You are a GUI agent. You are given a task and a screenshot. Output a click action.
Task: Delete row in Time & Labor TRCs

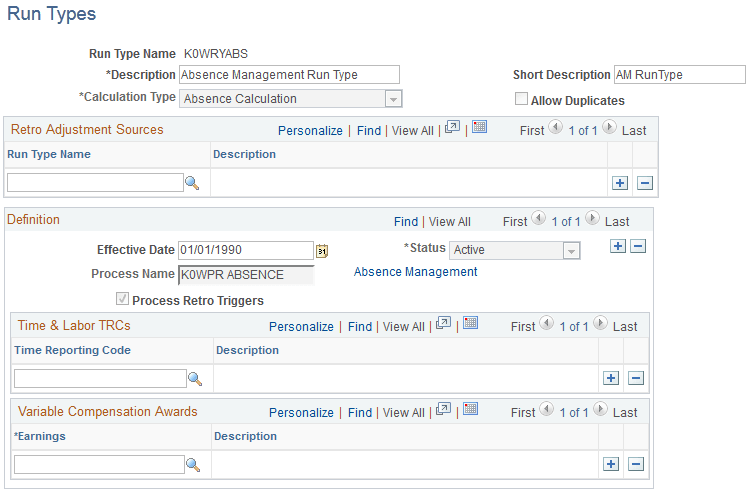[636, 379]
